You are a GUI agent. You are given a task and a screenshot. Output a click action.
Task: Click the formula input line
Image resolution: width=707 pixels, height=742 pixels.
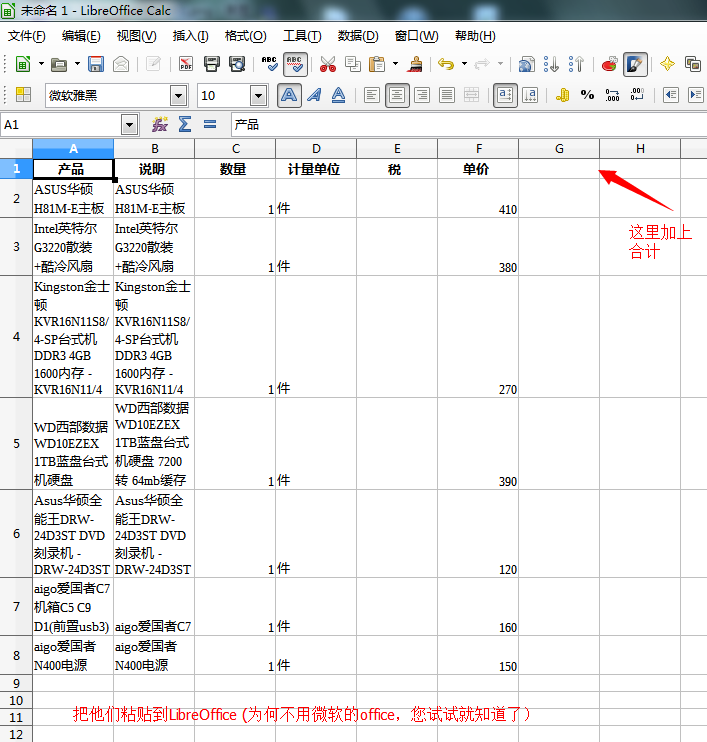click(460, 124)
